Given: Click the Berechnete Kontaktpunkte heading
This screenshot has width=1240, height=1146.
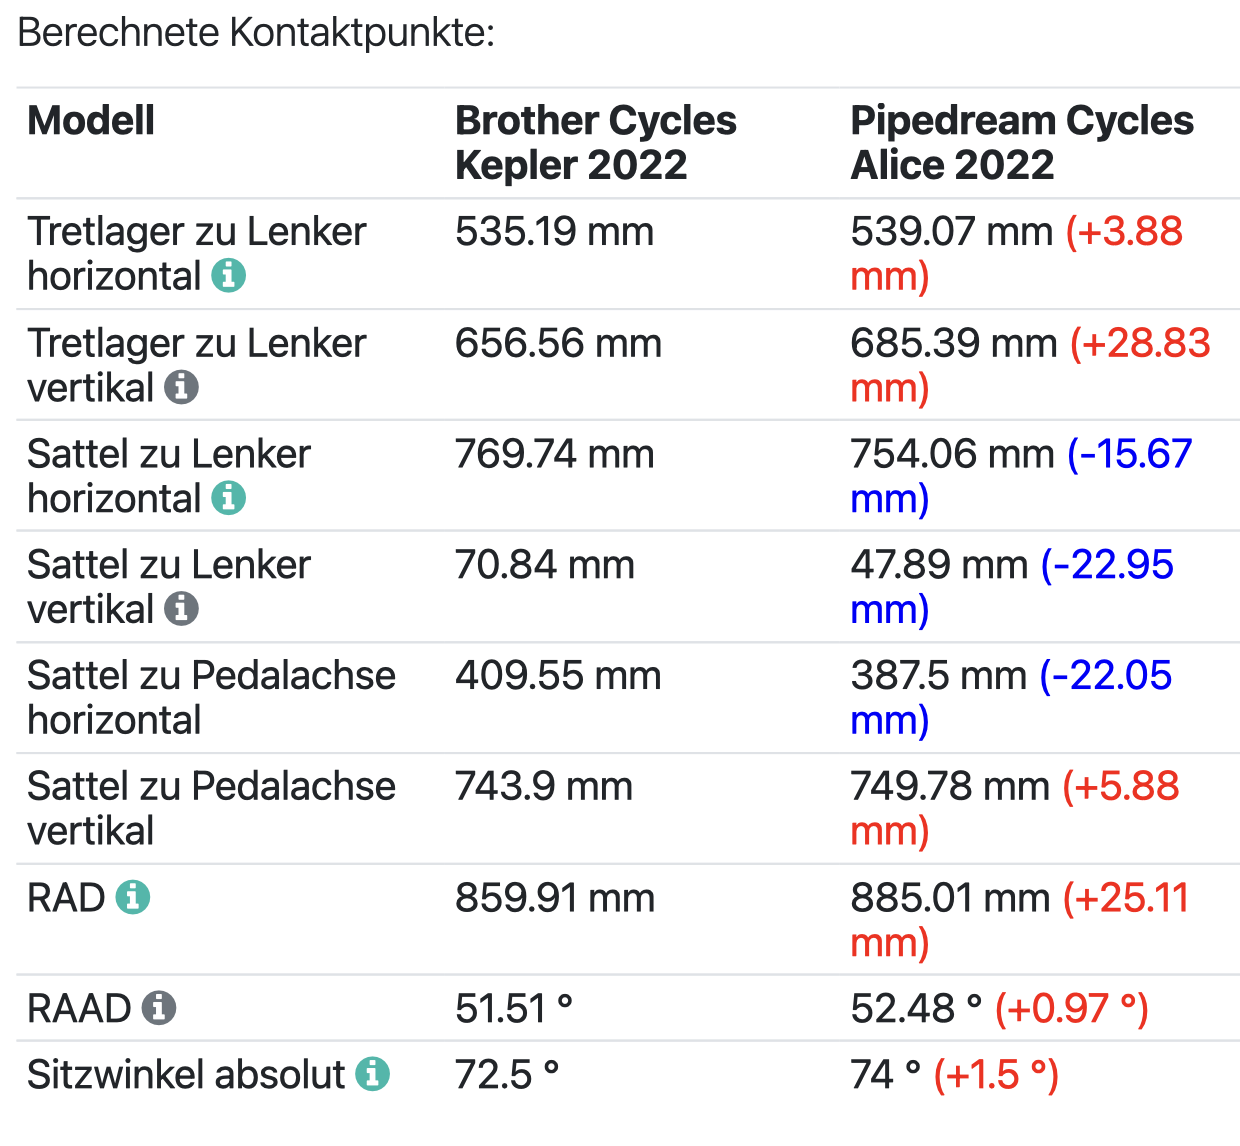Looking at the screenshot, I should (x=256, y=33).
